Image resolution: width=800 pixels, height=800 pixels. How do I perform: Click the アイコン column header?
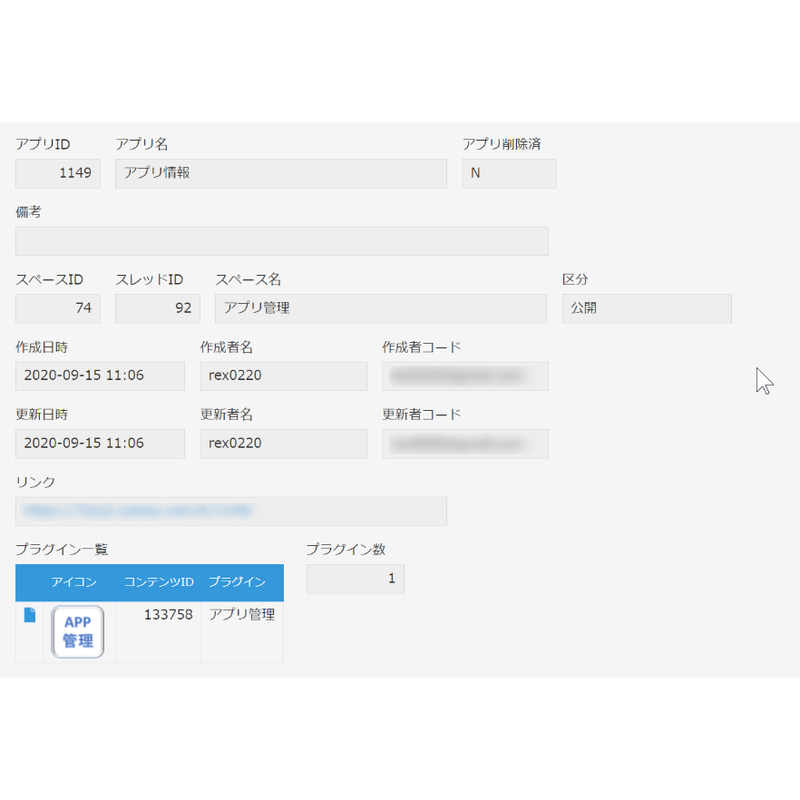click(73, 582)
